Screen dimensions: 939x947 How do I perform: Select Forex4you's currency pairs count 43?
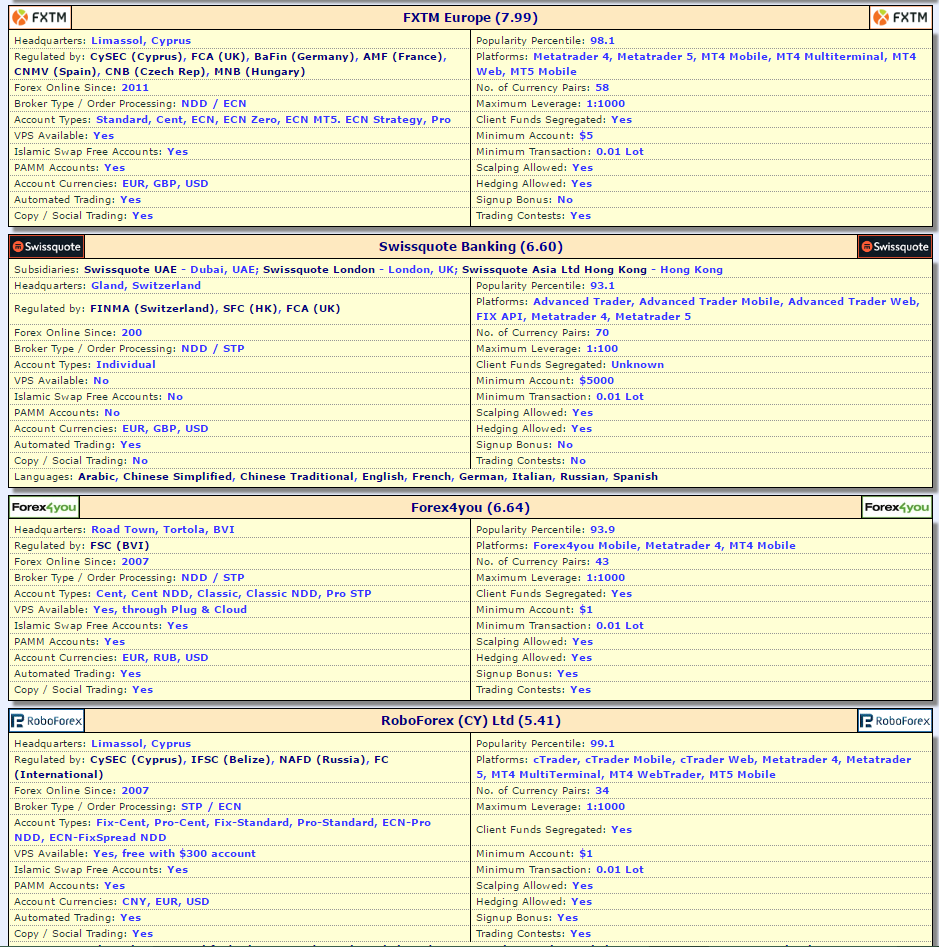tap(602, 562)
